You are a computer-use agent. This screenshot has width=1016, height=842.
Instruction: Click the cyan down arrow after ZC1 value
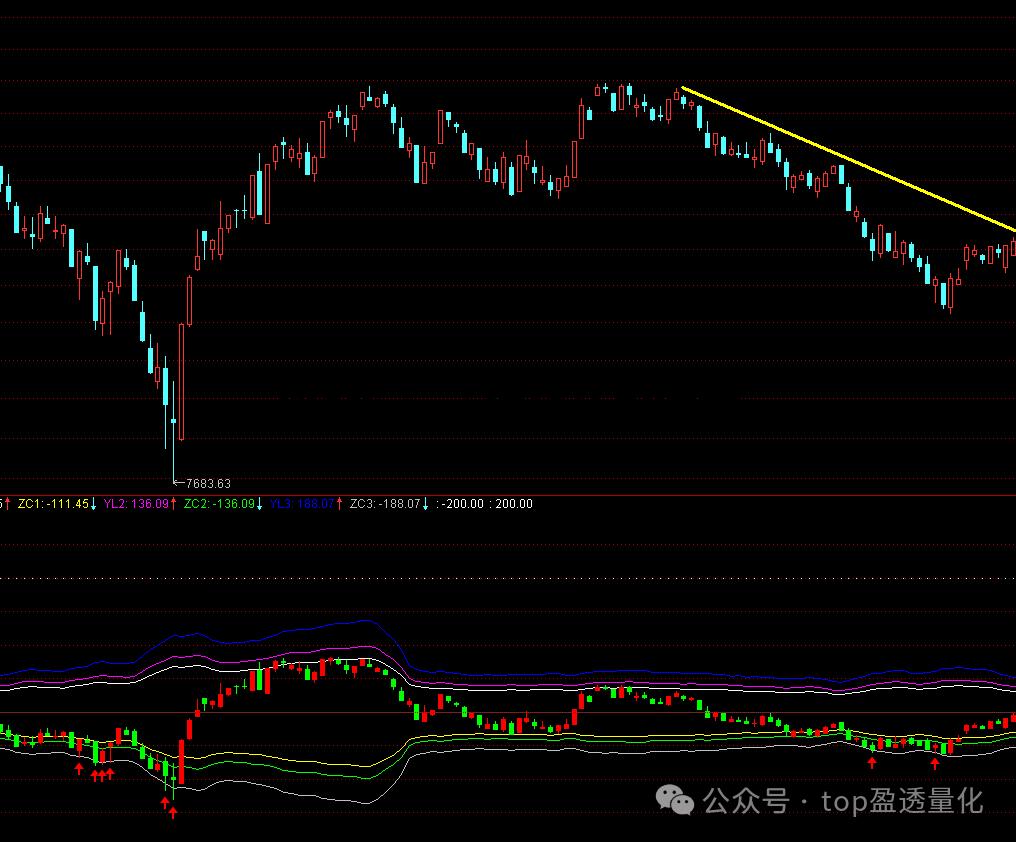94,504
